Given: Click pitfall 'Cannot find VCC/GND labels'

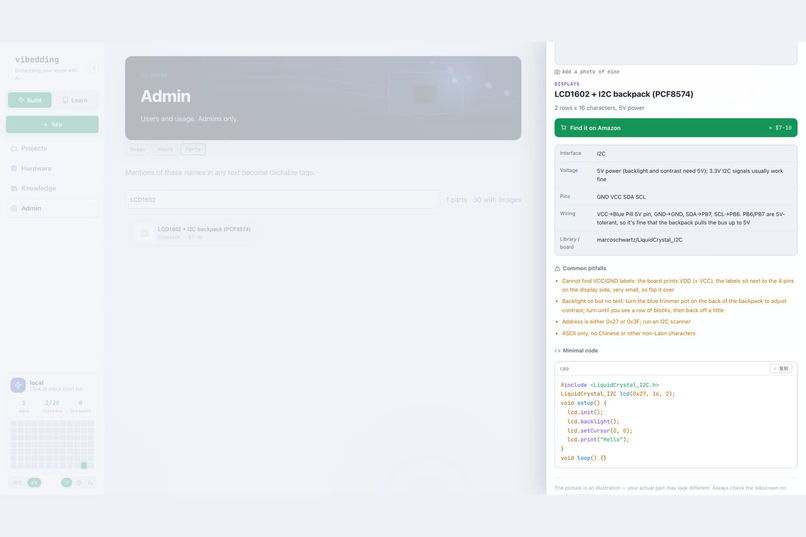Looking at the screenshot, I should 677,285.
